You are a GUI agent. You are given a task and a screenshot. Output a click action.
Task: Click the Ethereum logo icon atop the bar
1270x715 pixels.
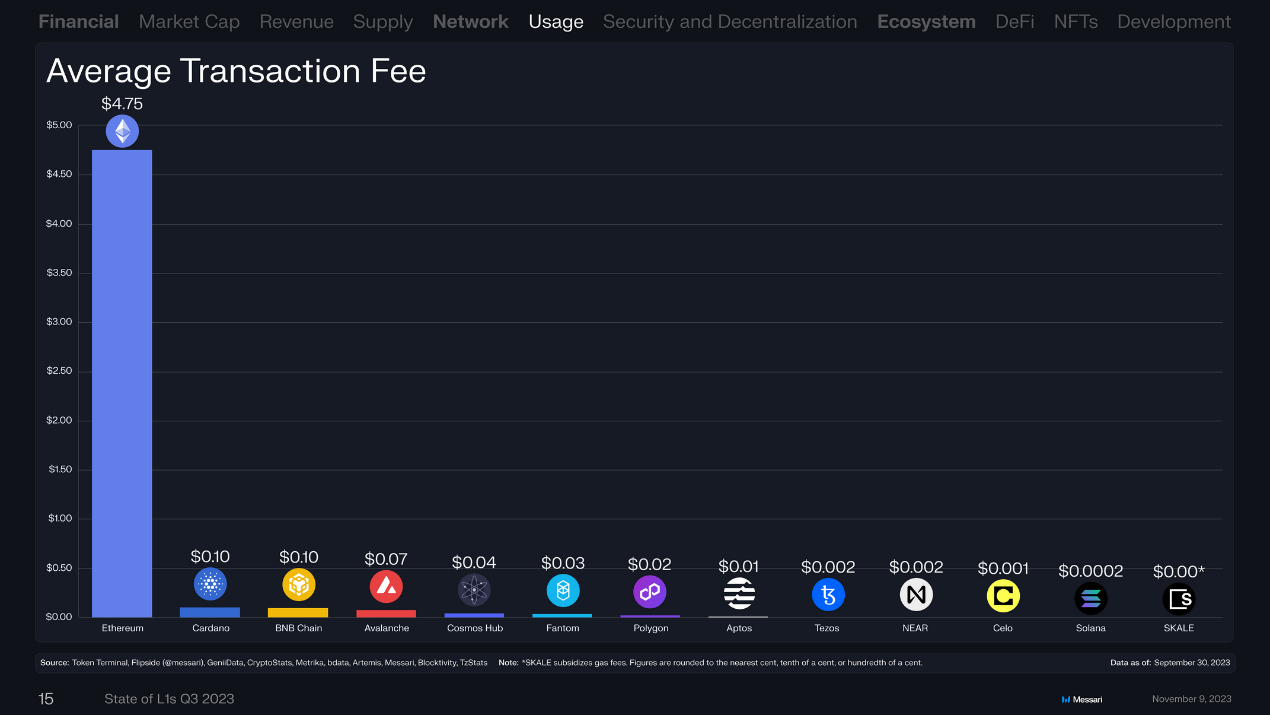122,131
